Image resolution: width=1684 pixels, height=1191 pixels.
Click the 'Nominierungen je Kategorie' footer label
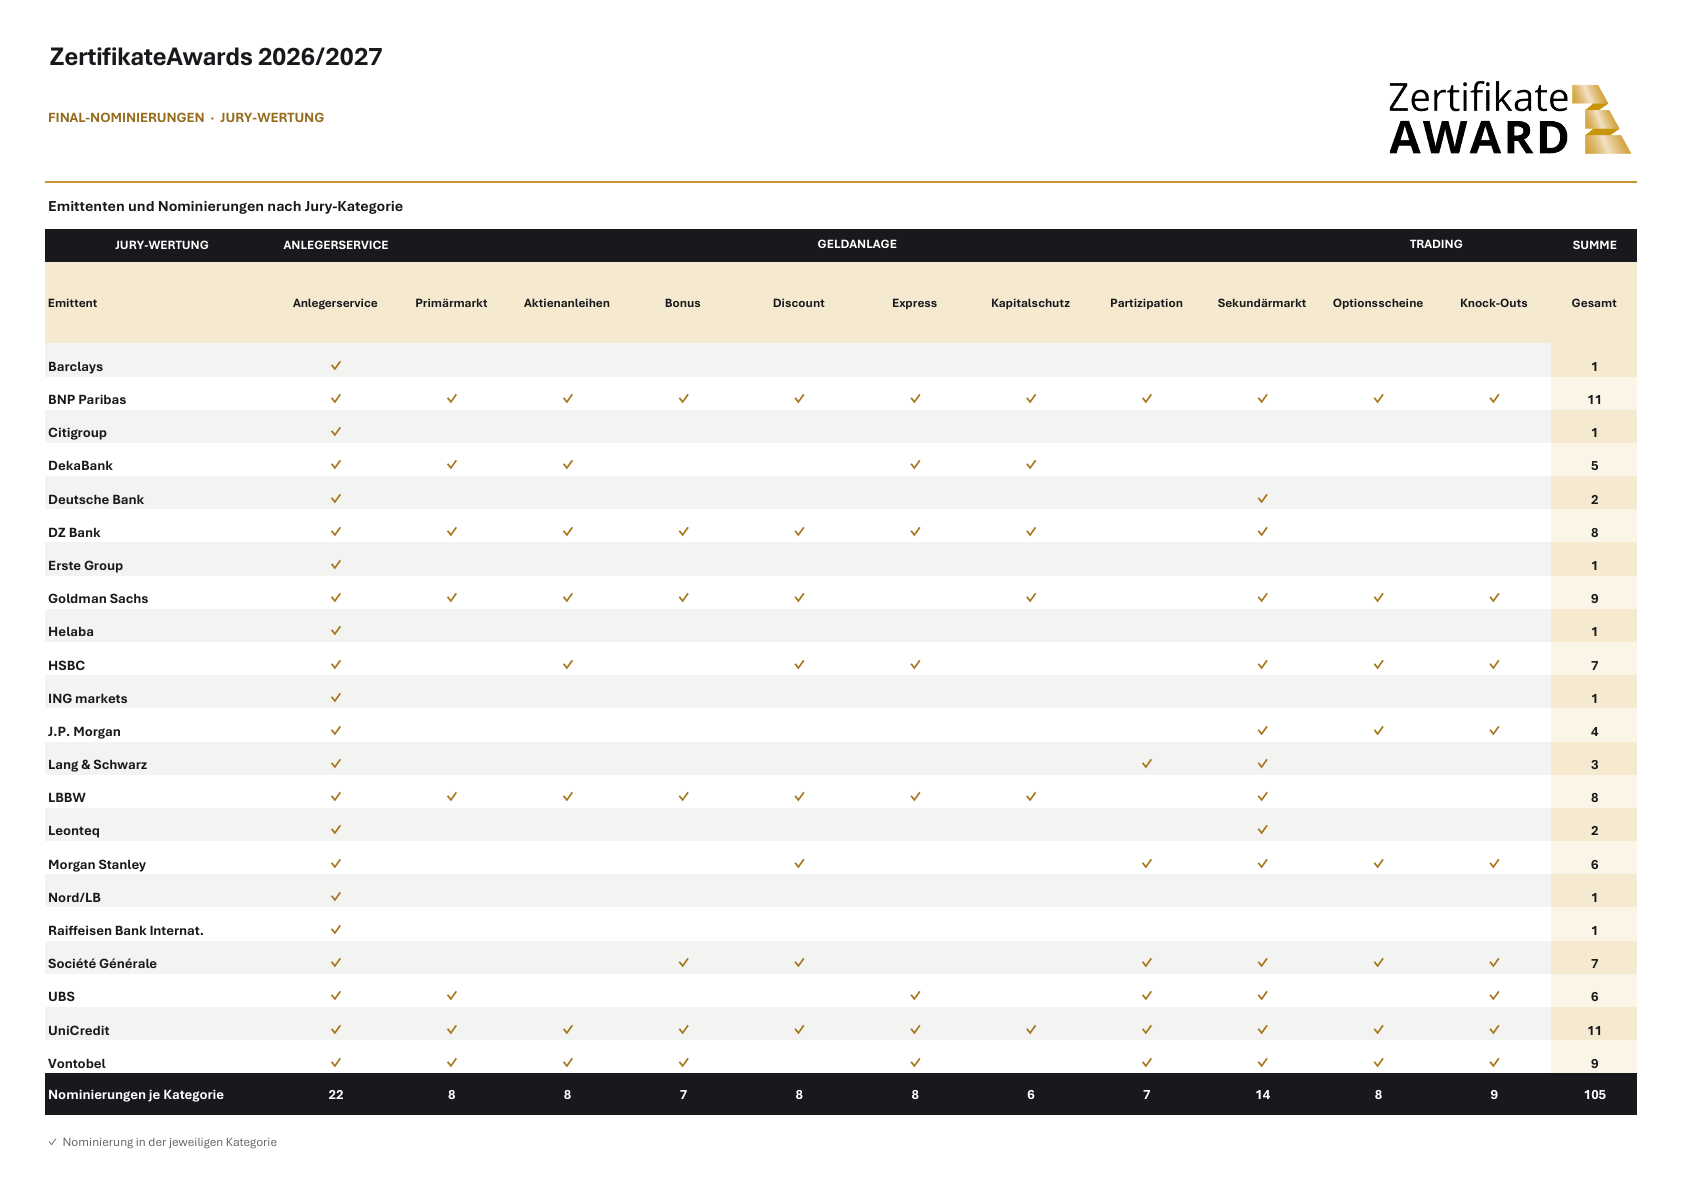[136, 1095]
